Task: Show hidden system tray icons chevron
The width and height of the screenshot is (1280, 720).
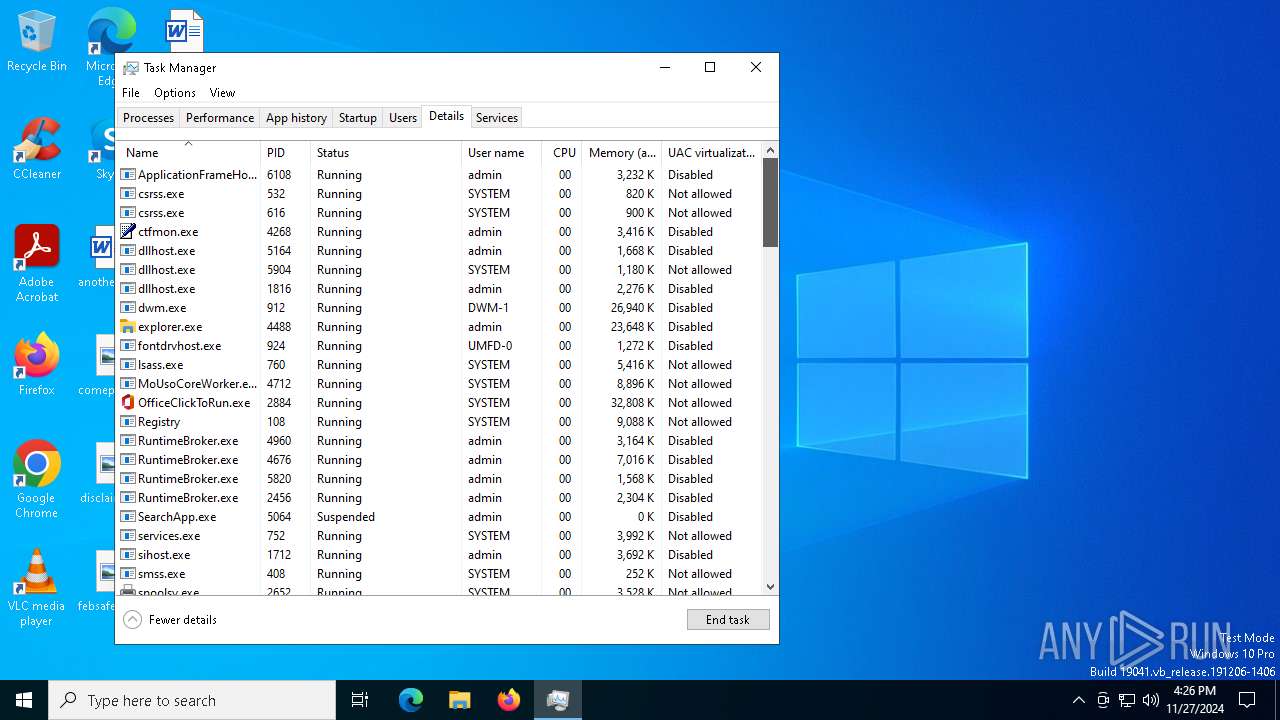Action: click(1078, 700)
